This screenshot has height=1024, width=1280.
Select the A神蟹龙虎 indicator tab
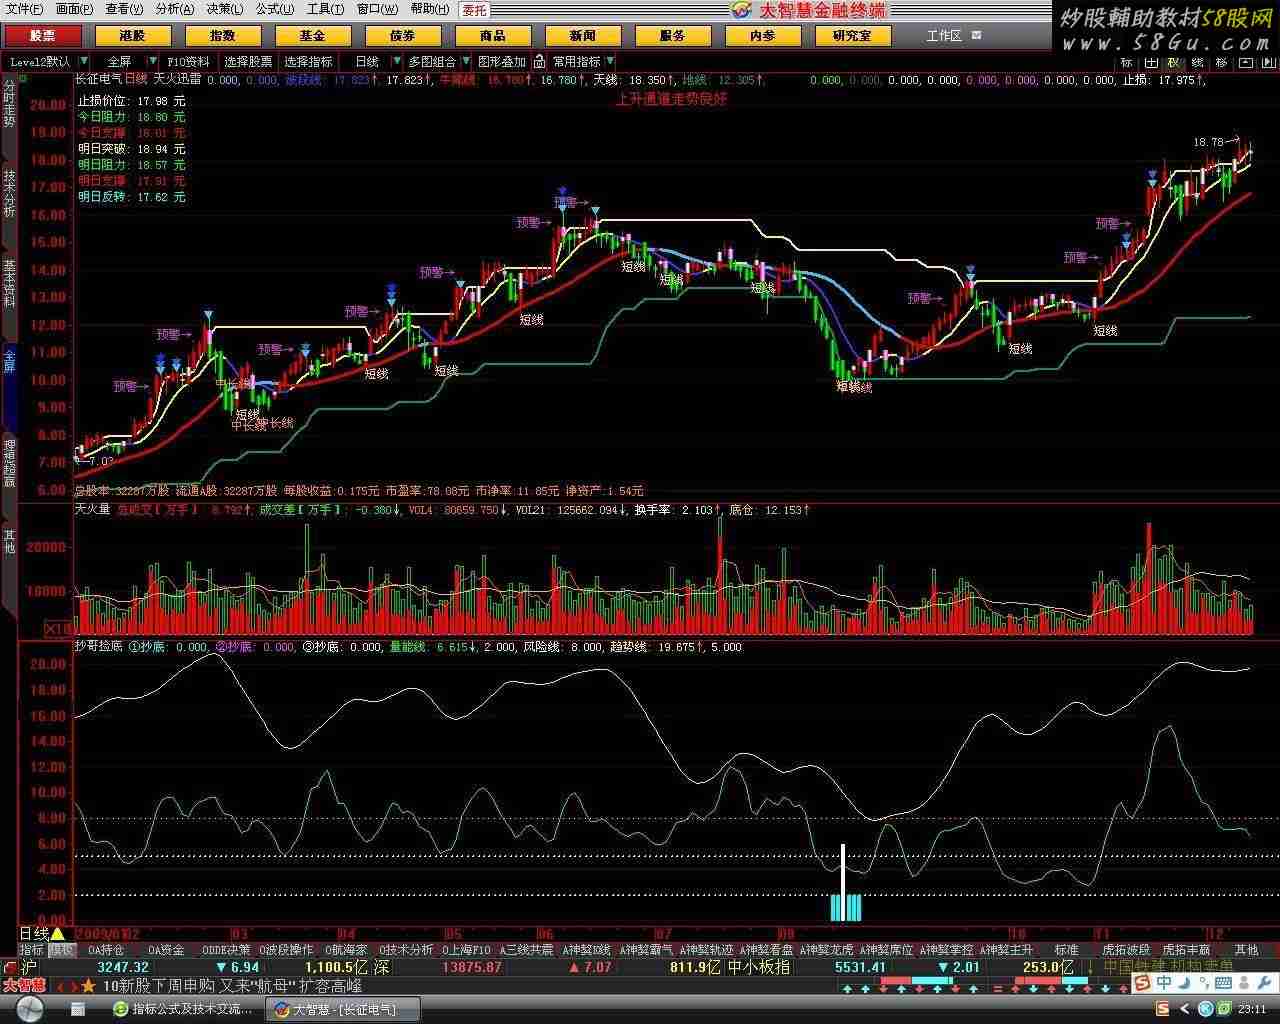tap(826, 949)
